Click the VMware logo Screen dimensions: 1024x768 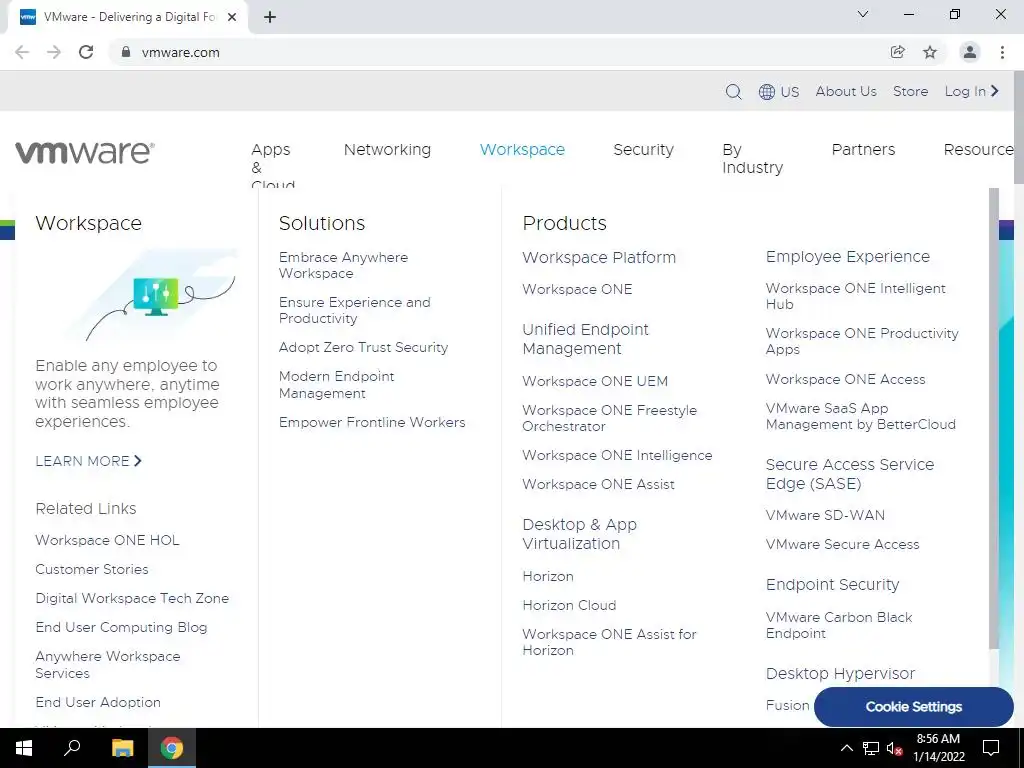coord(85,152)
